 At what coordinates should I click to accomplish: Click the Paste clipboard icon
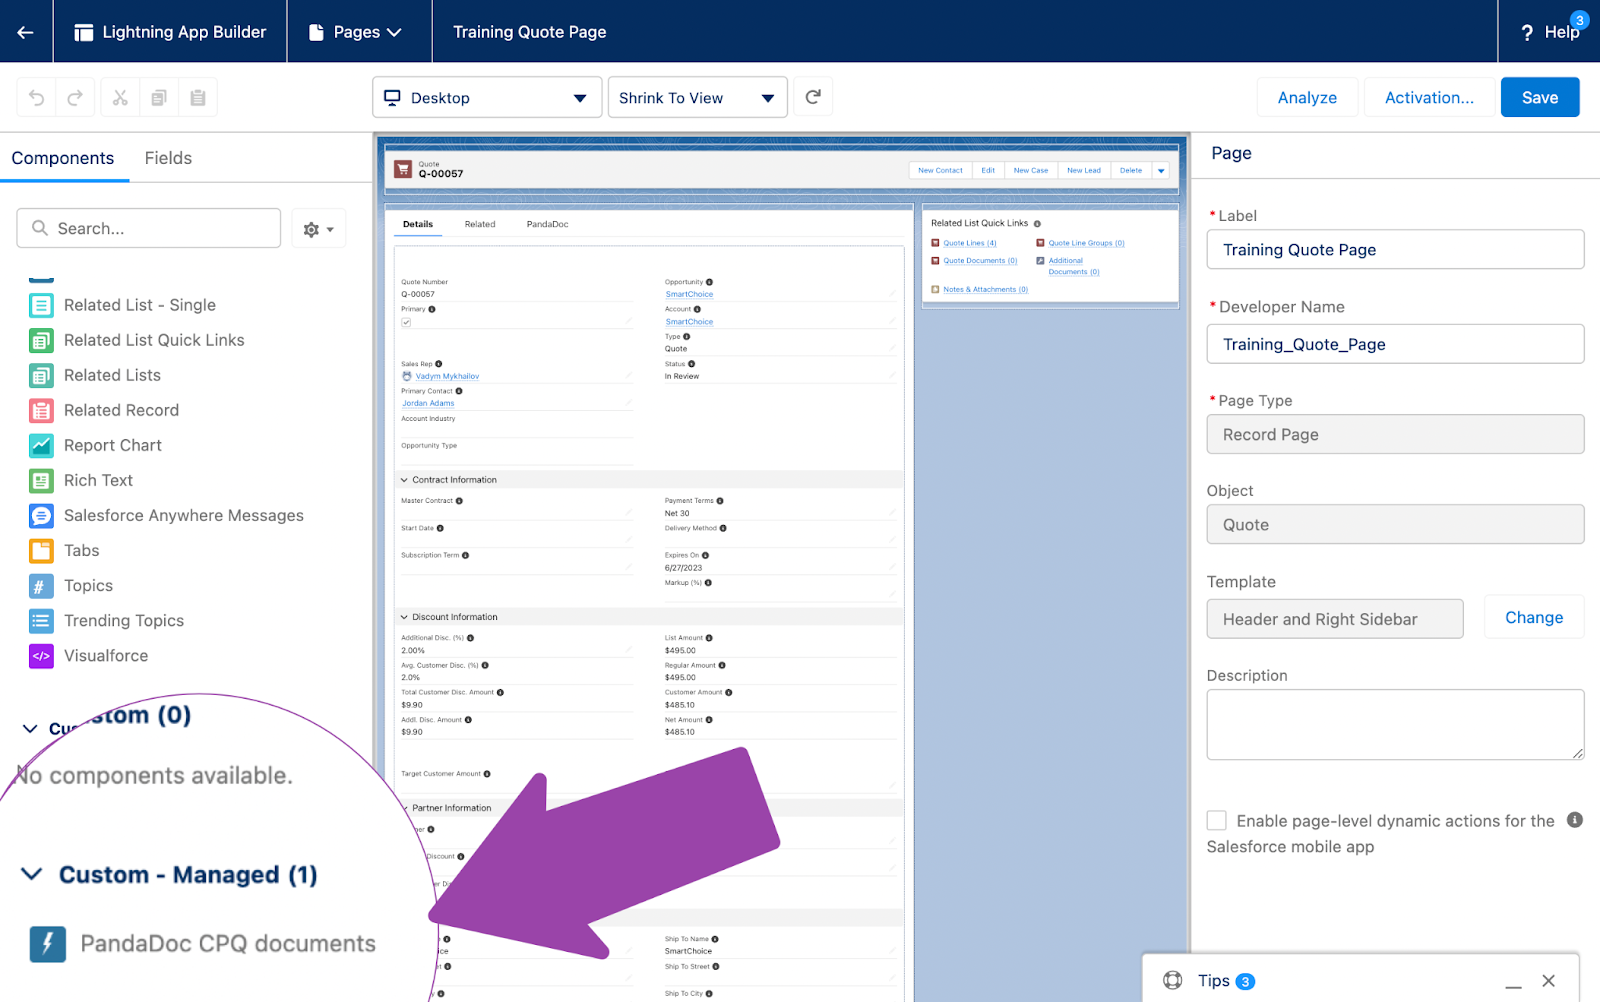coord(198,98)
